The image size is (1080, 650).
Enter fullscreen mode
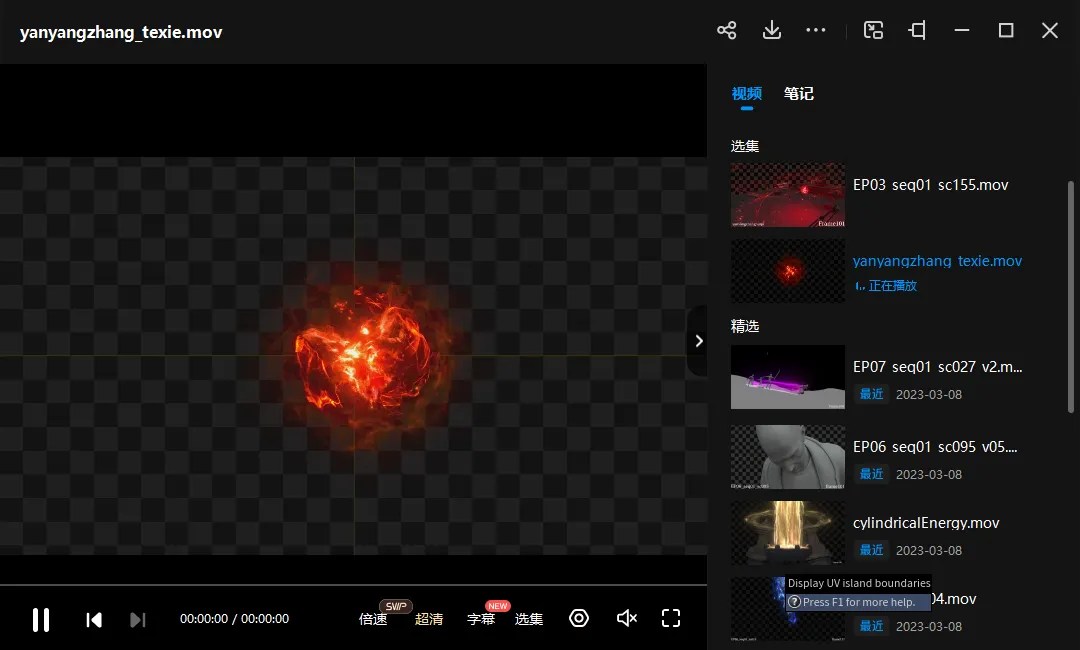[671, 618]
